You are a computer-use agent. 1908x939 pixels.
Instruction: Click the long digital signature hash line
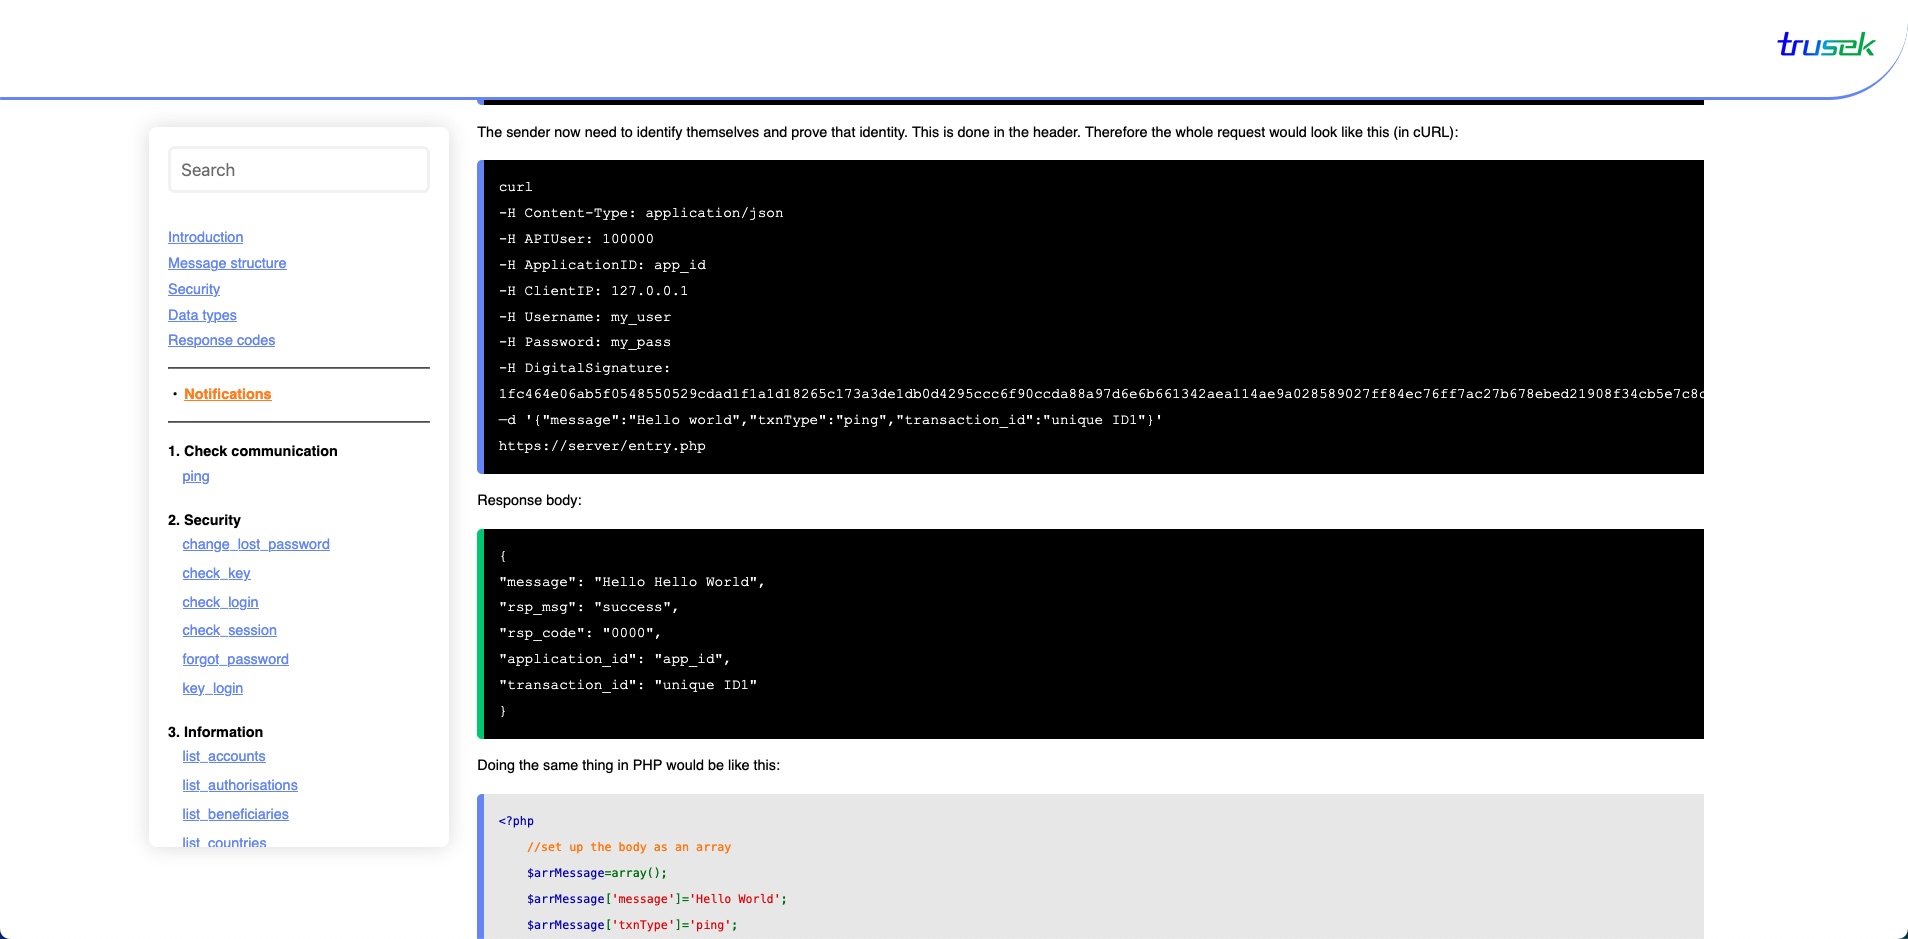click(1101, 394)
